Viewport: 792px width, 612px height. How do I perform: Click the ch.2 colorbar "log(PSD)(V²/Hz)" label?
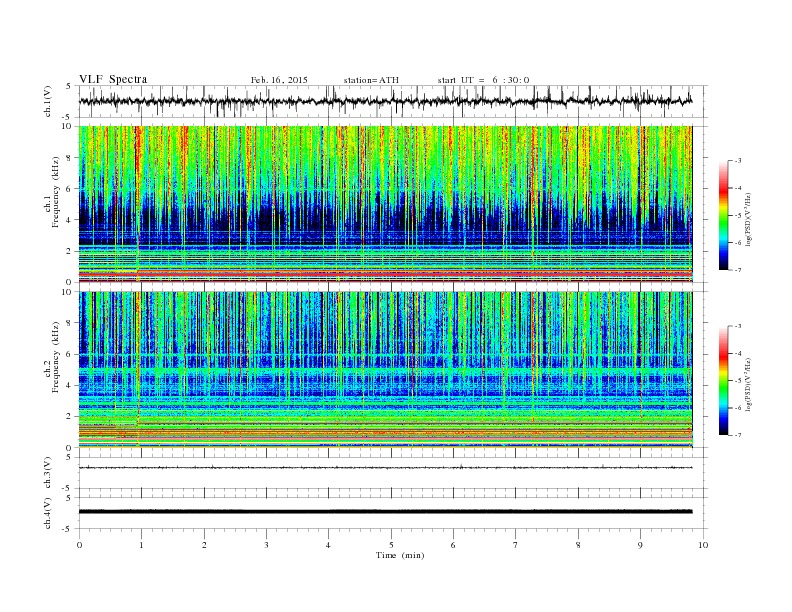point(750,383)
